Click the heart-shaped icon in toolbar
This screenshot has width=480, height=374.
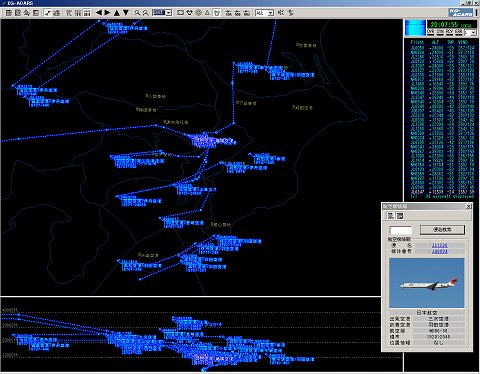189,13
